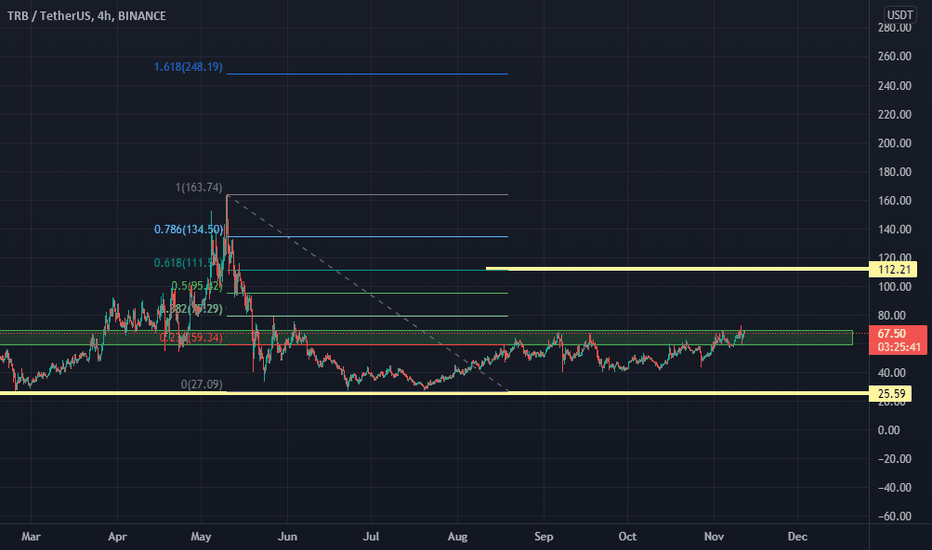Screen dimensions: 932x550
Task: Click the Jun label on time axis
Action: coord(287,536)
